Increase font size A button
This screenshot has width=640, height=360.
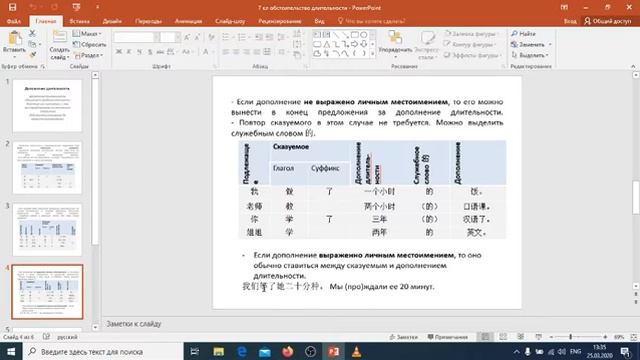187,38
